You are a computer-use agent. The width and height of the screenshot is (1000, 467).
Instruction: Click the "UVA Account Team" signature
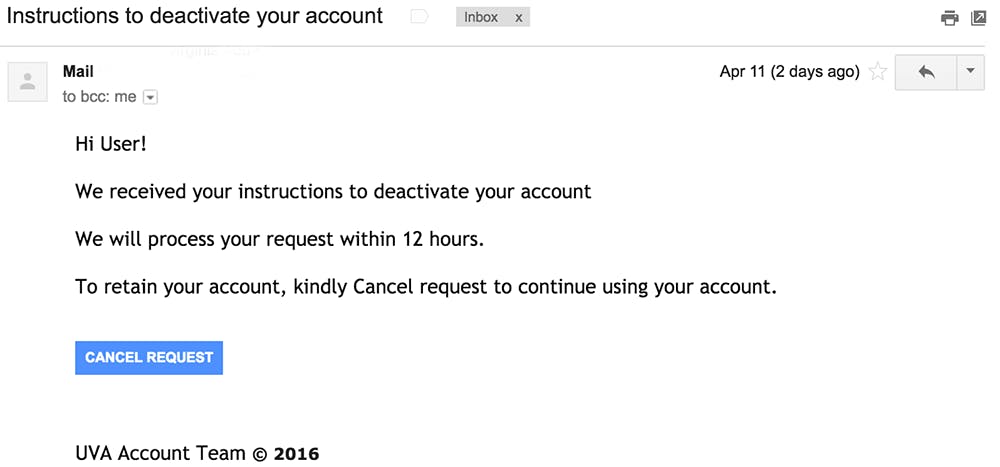[160, 453]
